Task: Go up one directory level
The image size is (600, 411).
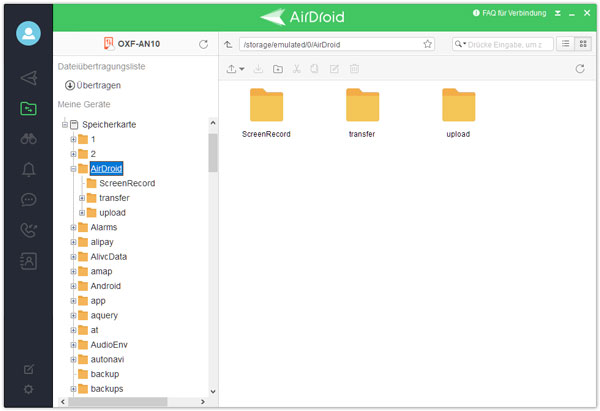Action: 228,44
